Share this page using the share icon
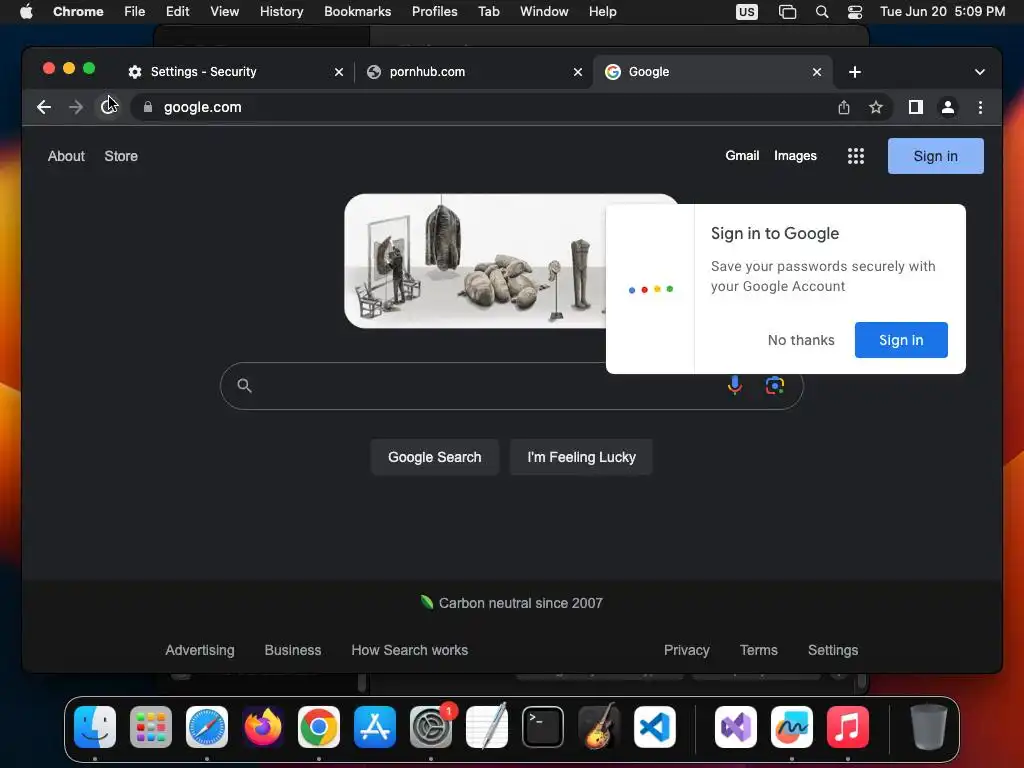This screenshot has height=768, width=1024. click(844, 107)
